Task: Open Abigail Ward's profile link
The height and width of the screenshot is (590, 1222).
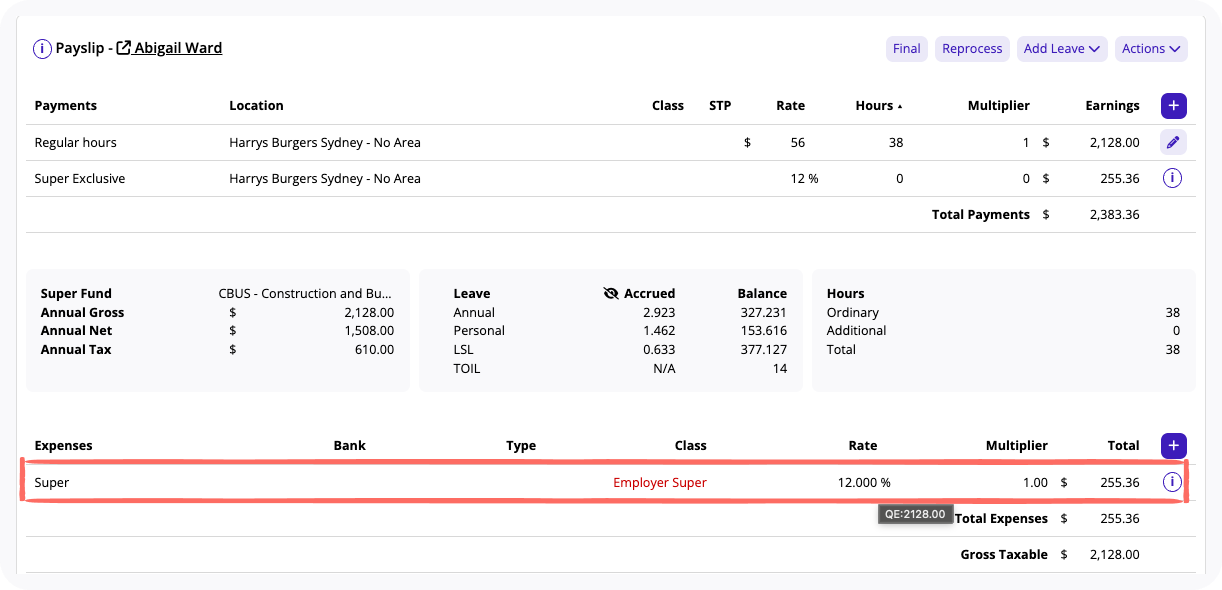Action: [178, 47]
